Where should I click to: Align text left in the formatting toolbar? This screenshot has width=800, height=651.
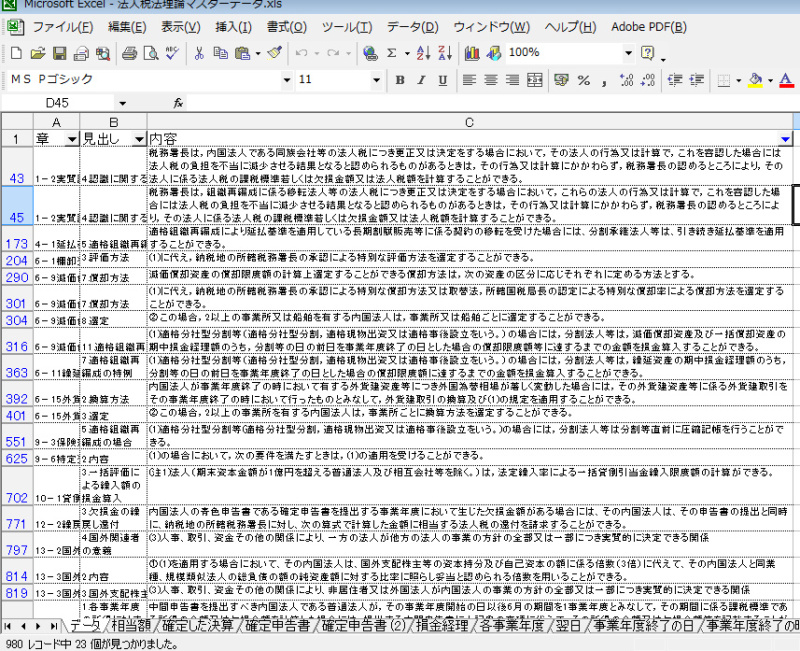click(469, 80)
